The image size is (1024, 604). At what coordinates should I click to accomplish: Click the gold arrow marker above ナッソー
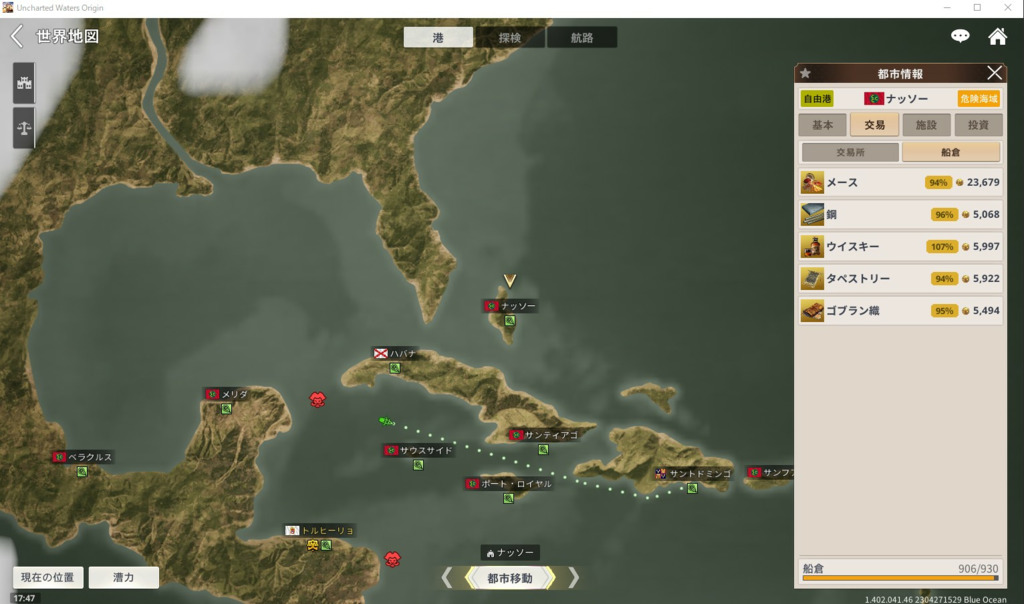pyautogui.click(x=510, y=281)
